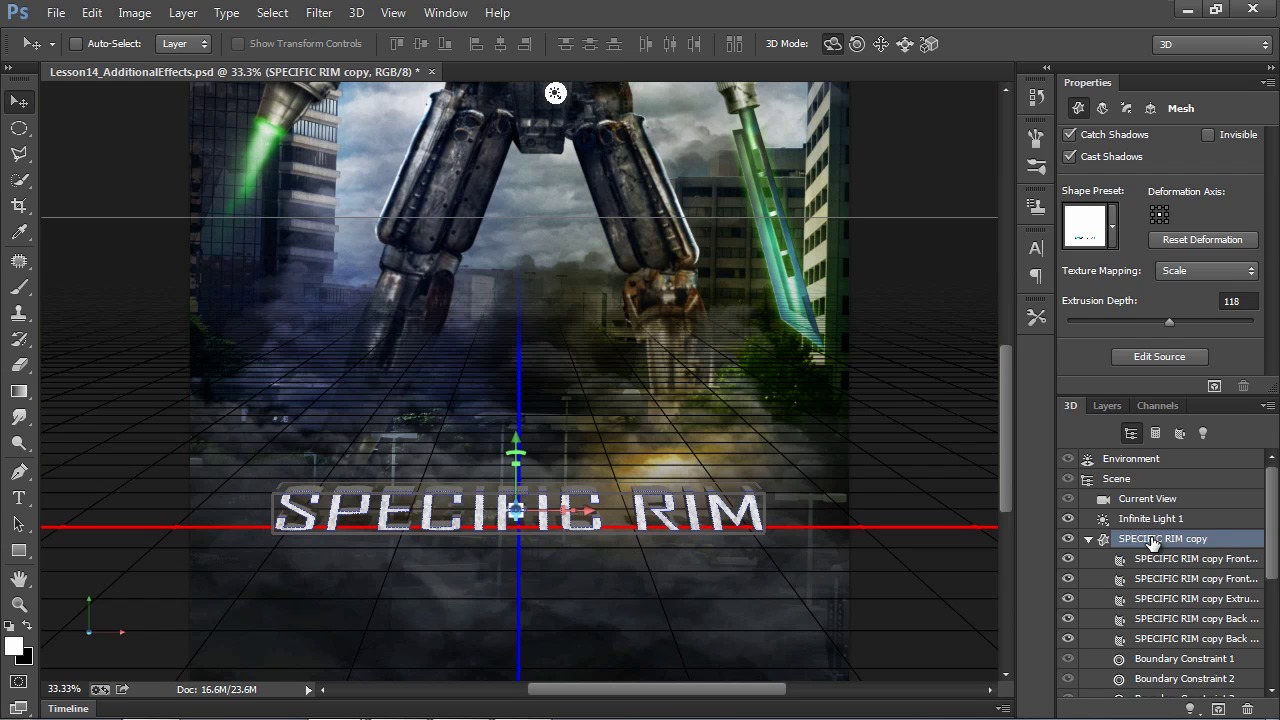Hide the Infinite Light 1 item
The width and height of the screenshot is (1280, 720).
pos(1068,519)
